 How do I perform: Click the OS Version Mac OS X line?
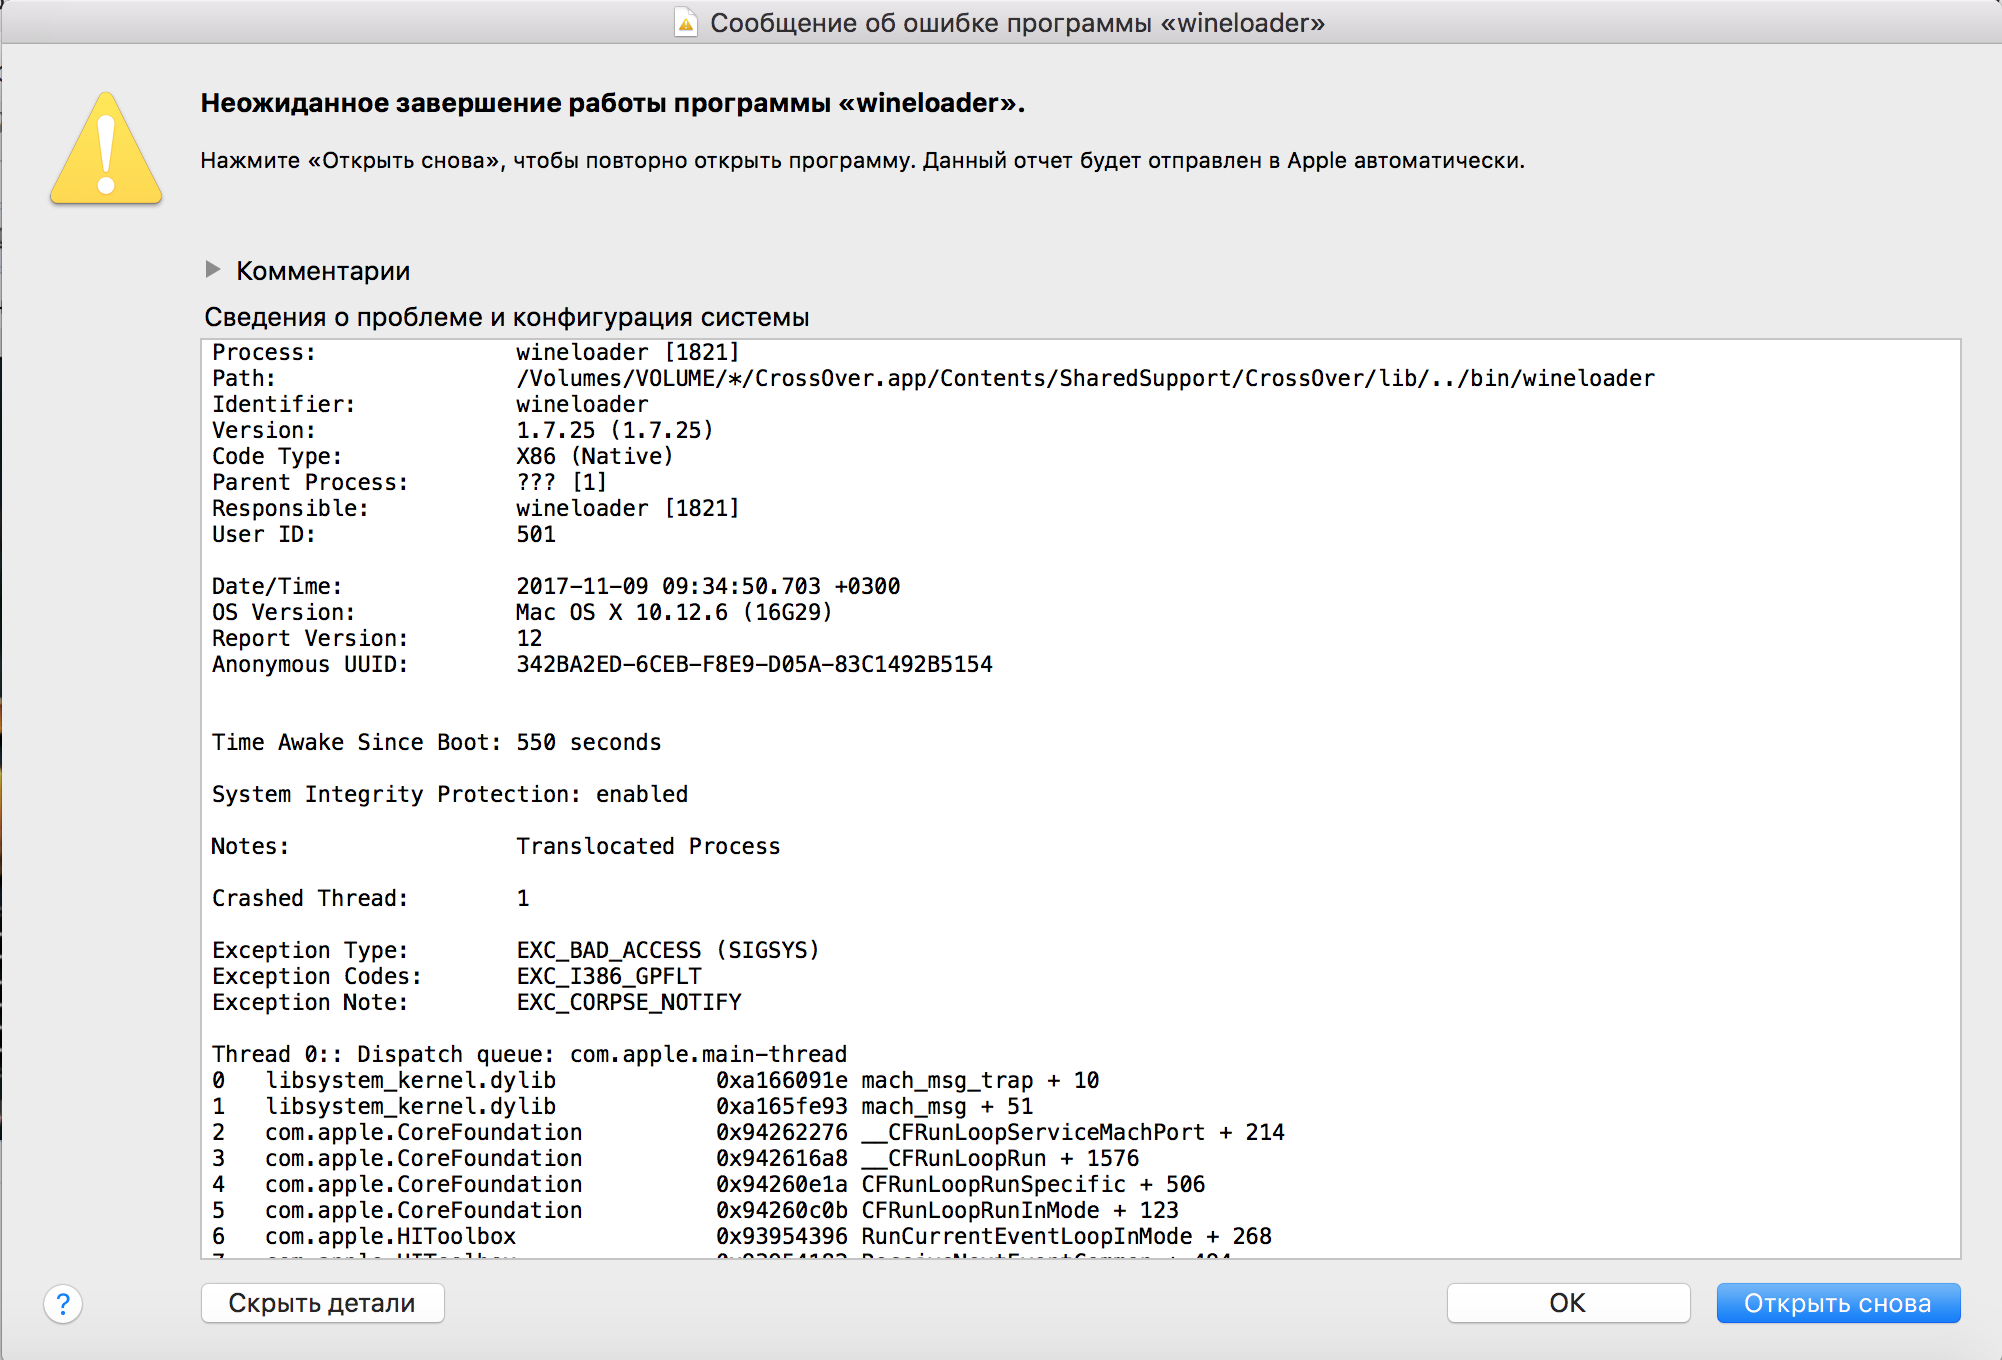click(673, 613)
